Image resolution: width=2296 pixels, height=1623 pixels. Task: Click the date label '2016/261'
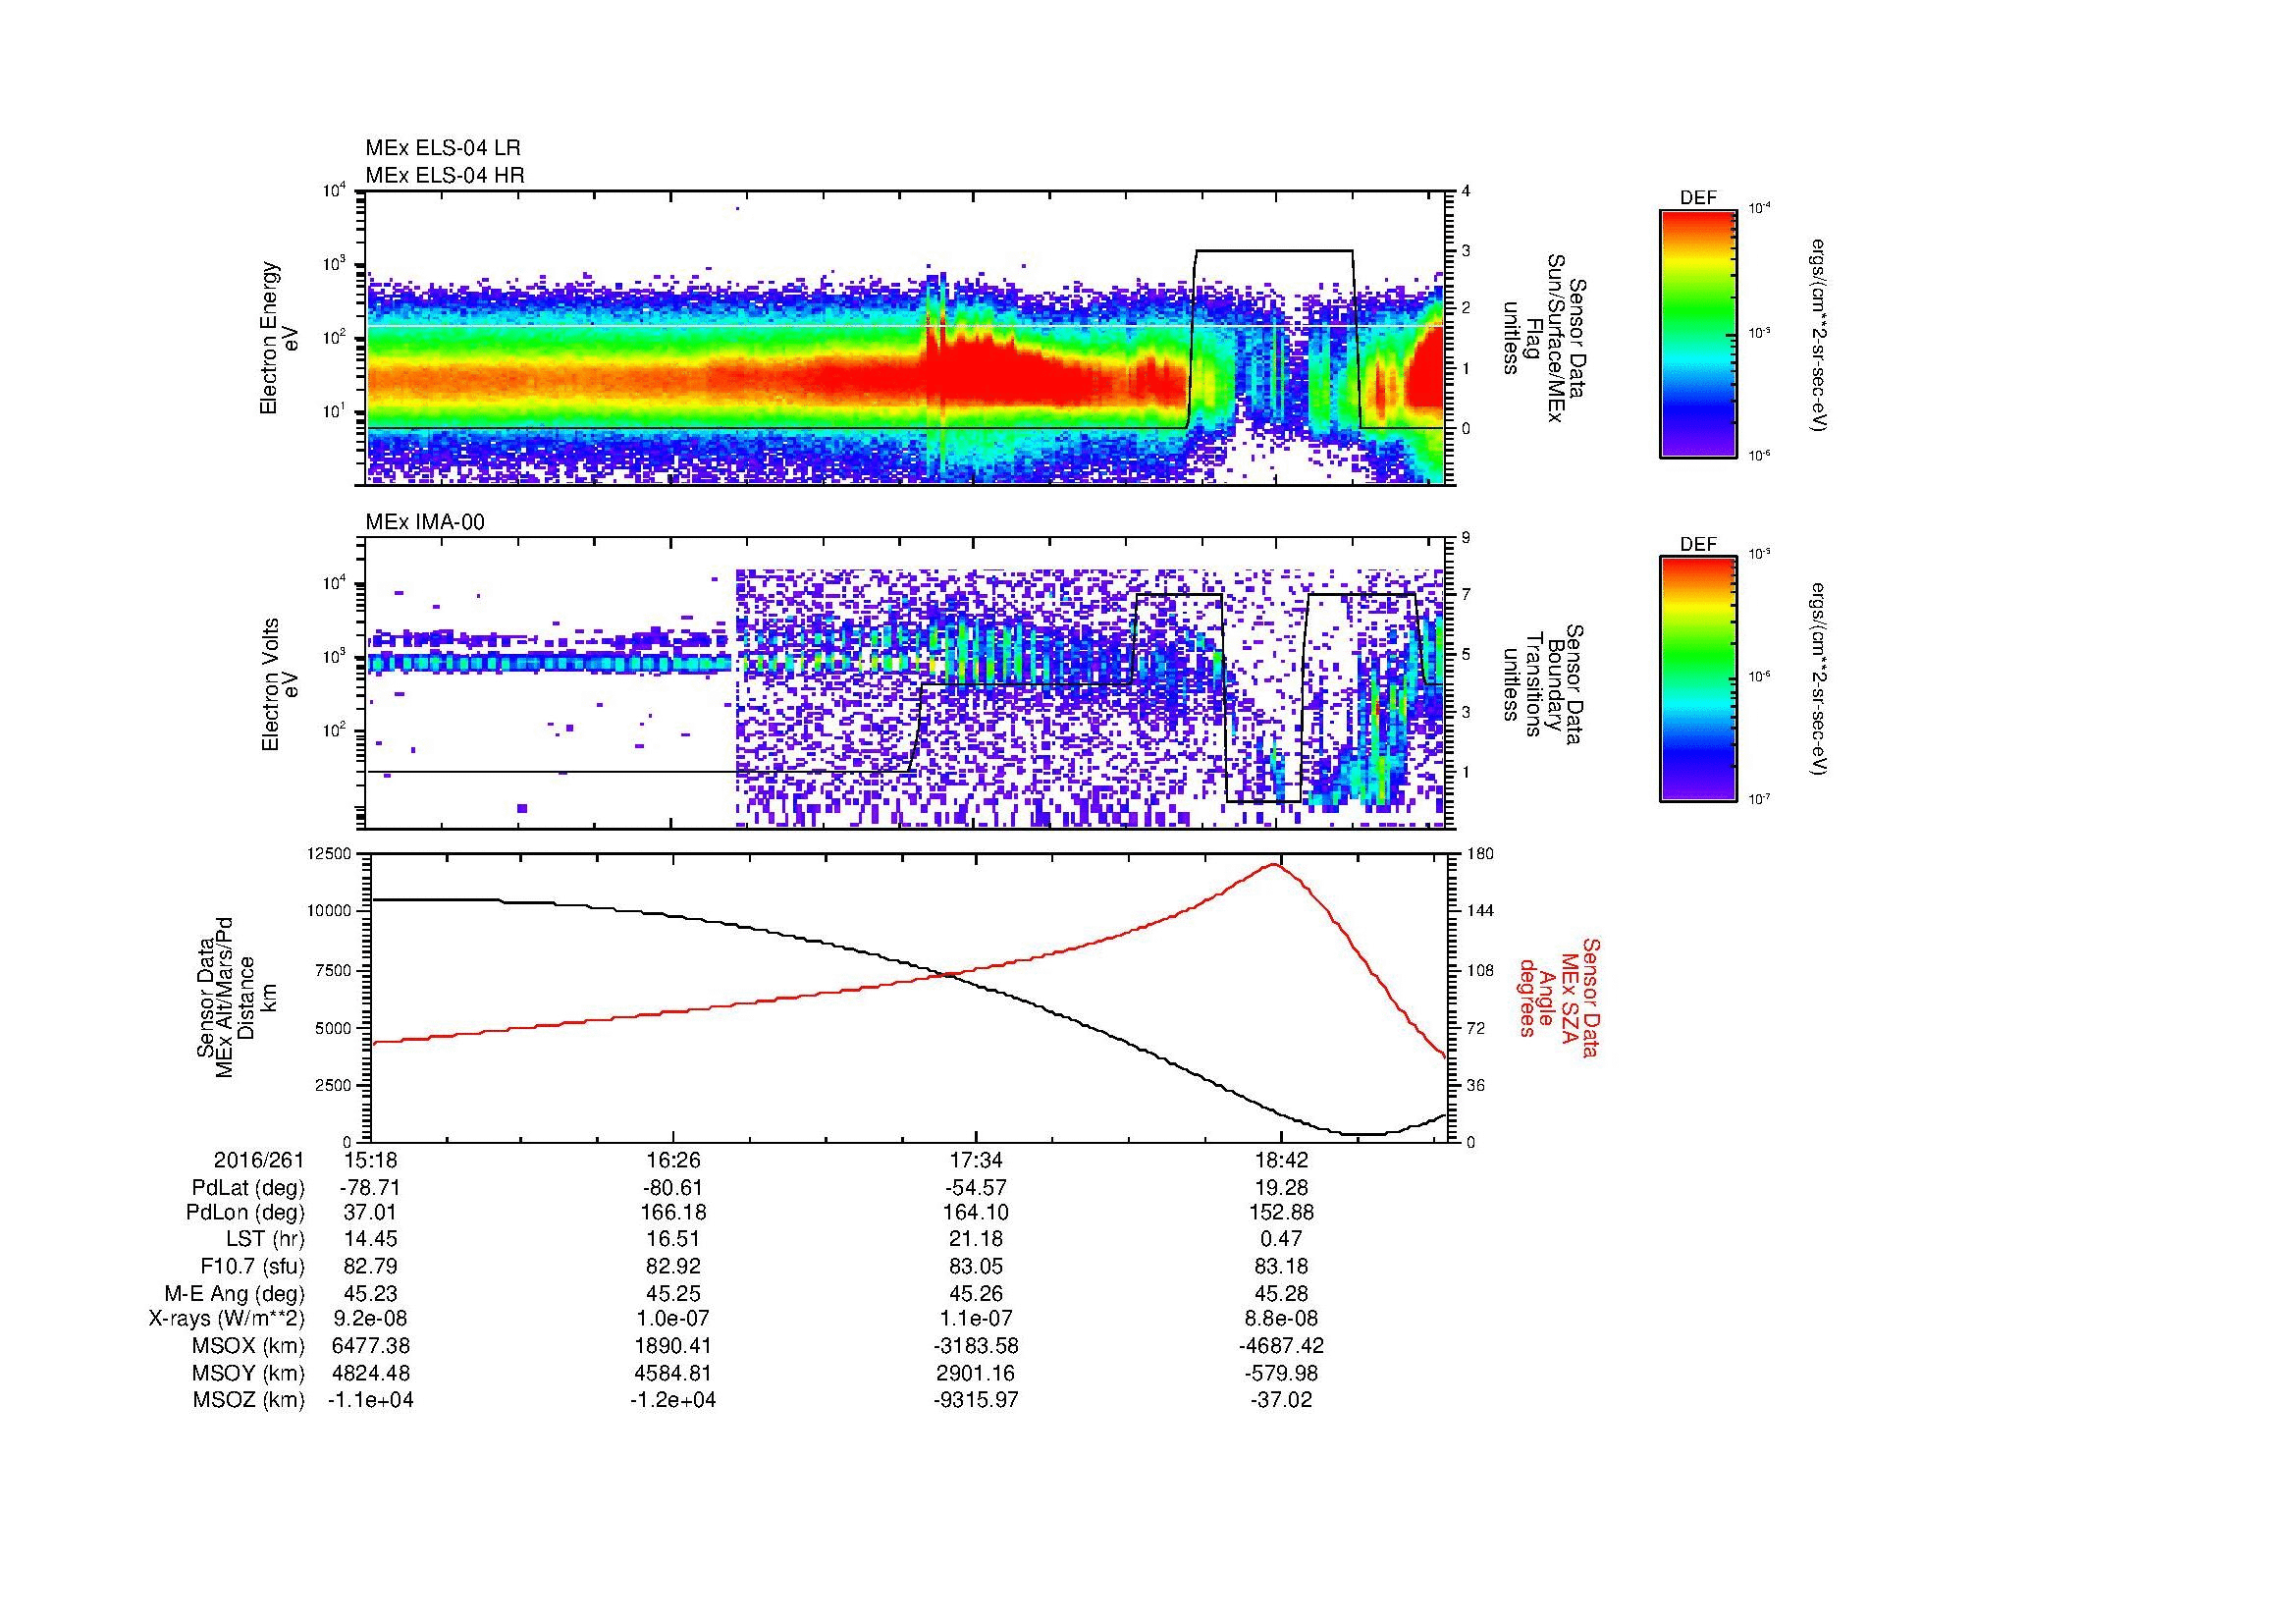[258, 1161]
